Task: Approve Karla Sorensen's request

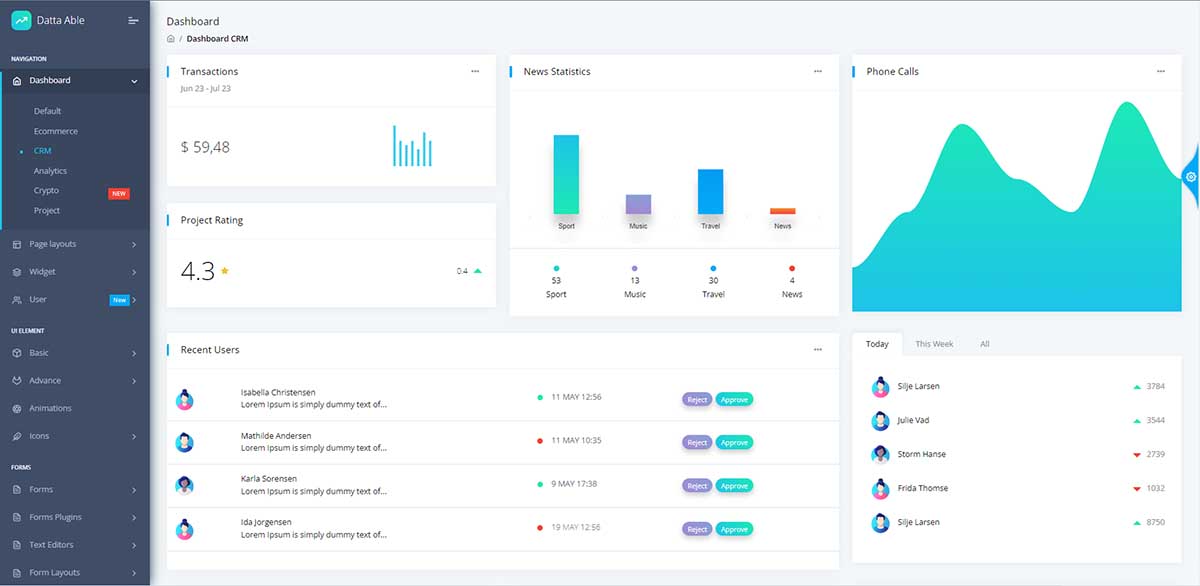Action: (734, 485)
